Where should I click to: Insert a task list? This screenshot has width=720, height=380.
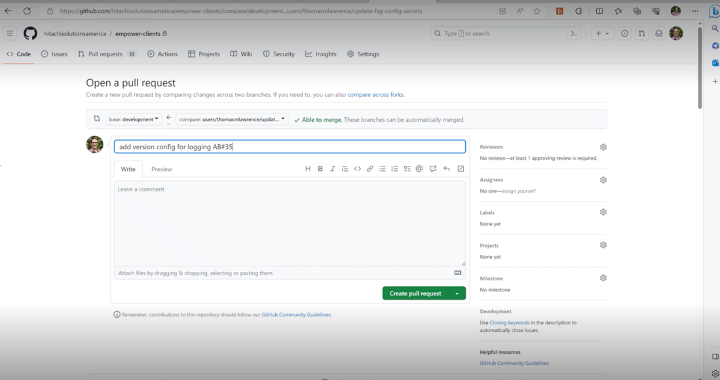coord(407,169)
